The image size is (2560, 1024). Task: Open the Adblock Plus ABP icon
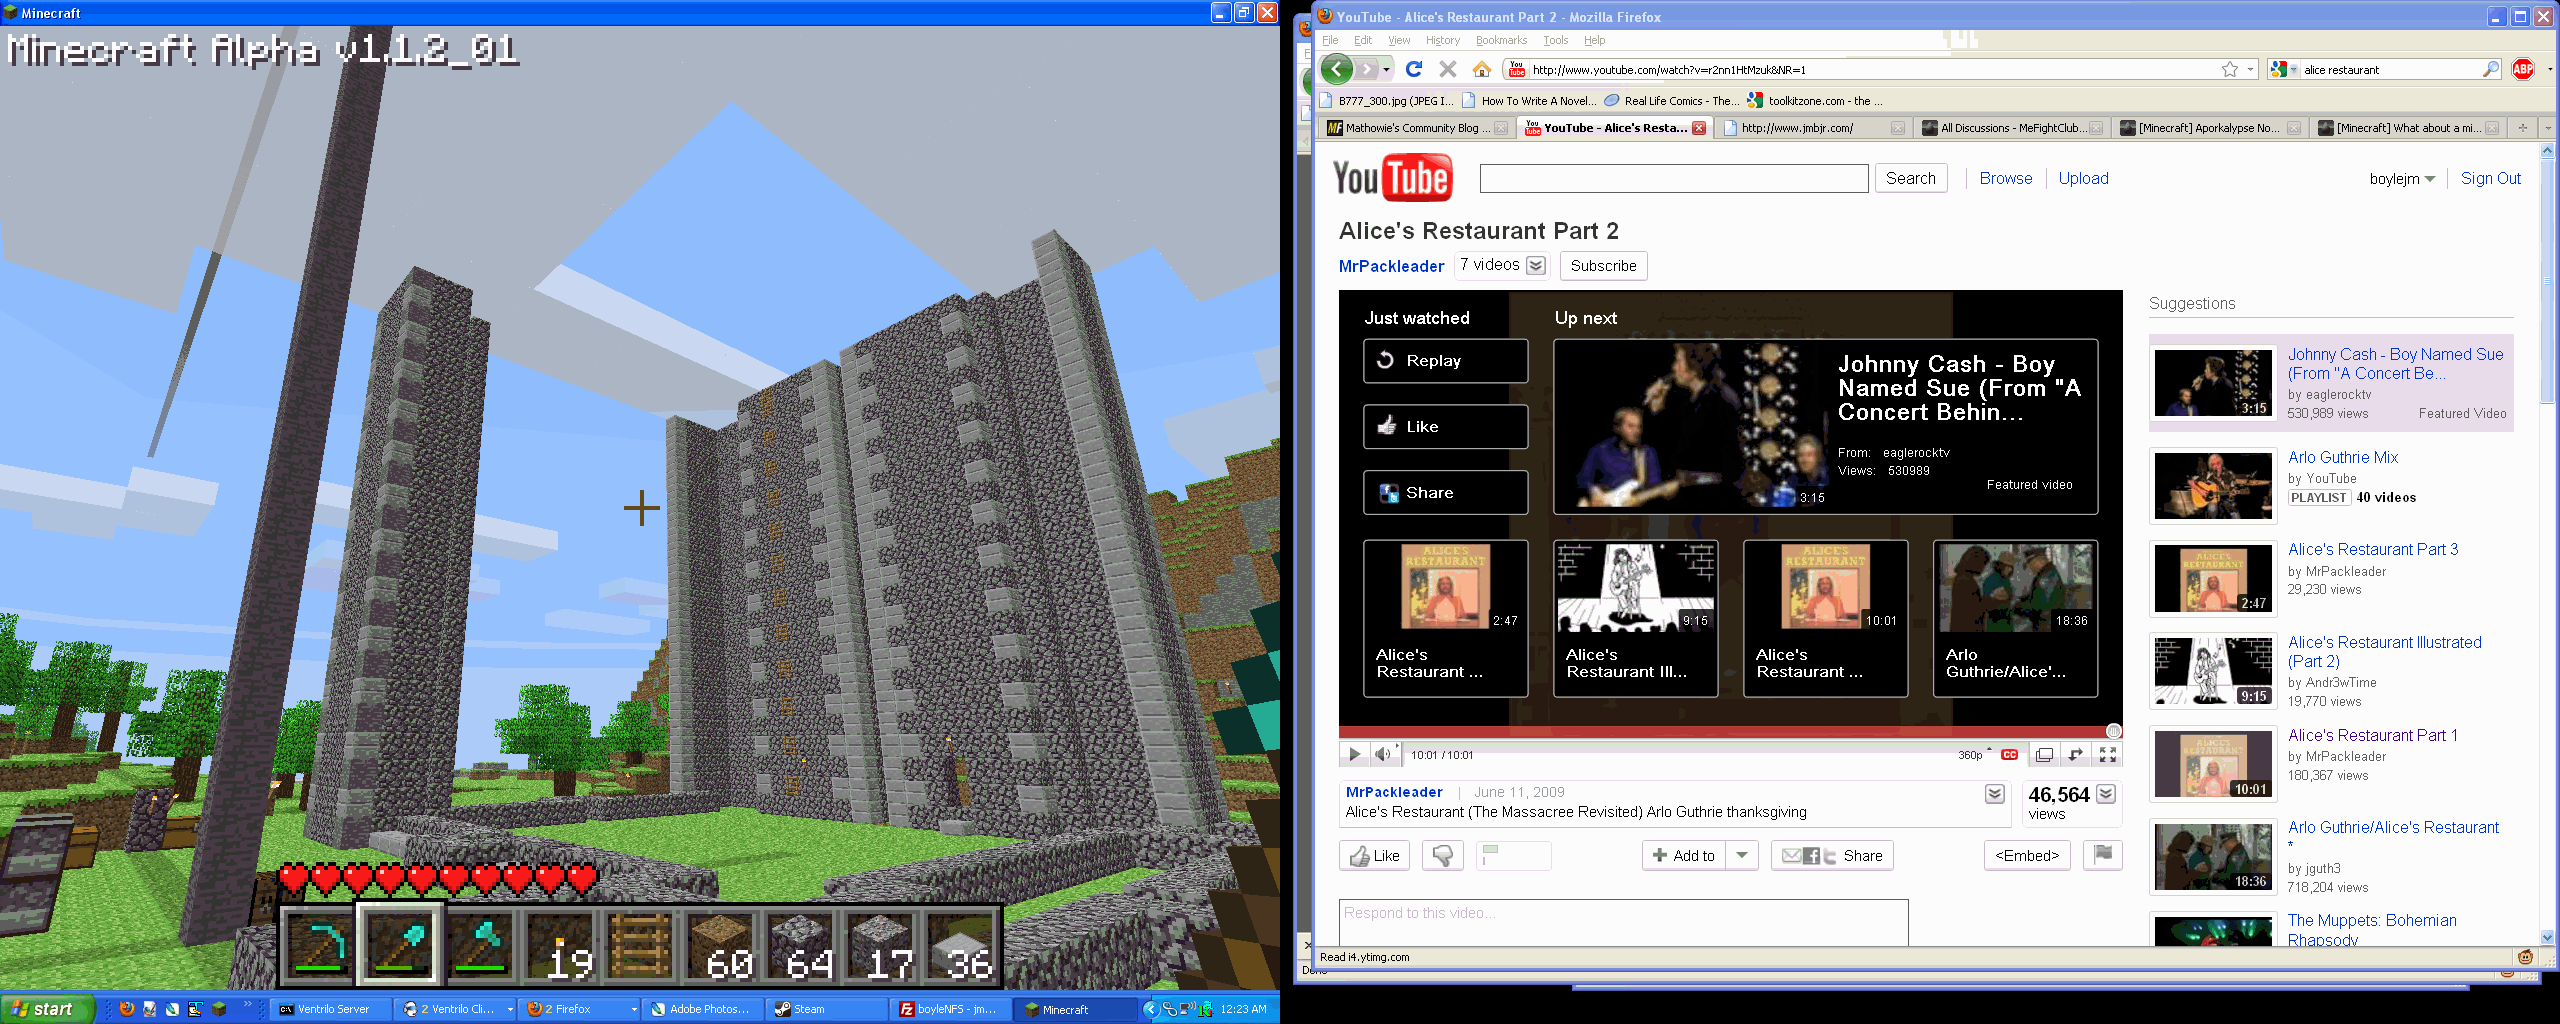pyautogui.click(x=2523, y=69)
